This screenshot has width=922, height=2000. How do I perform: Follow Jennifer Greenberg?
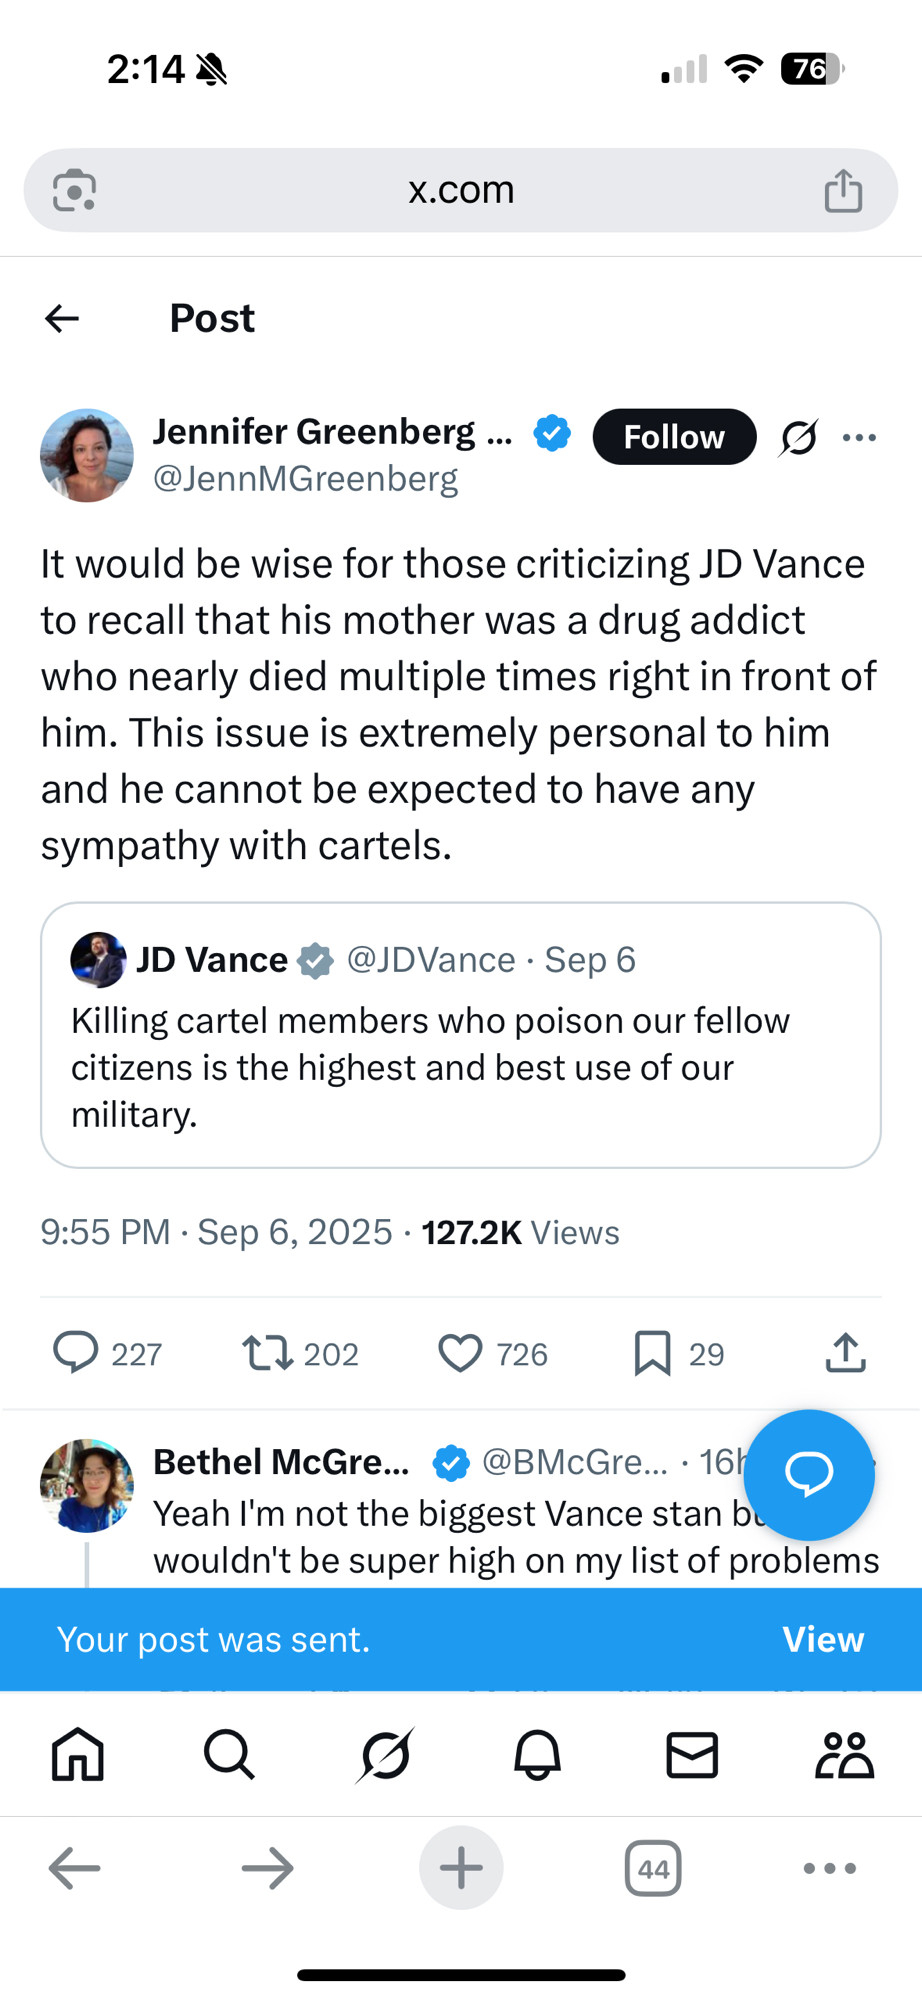(674, 437)
